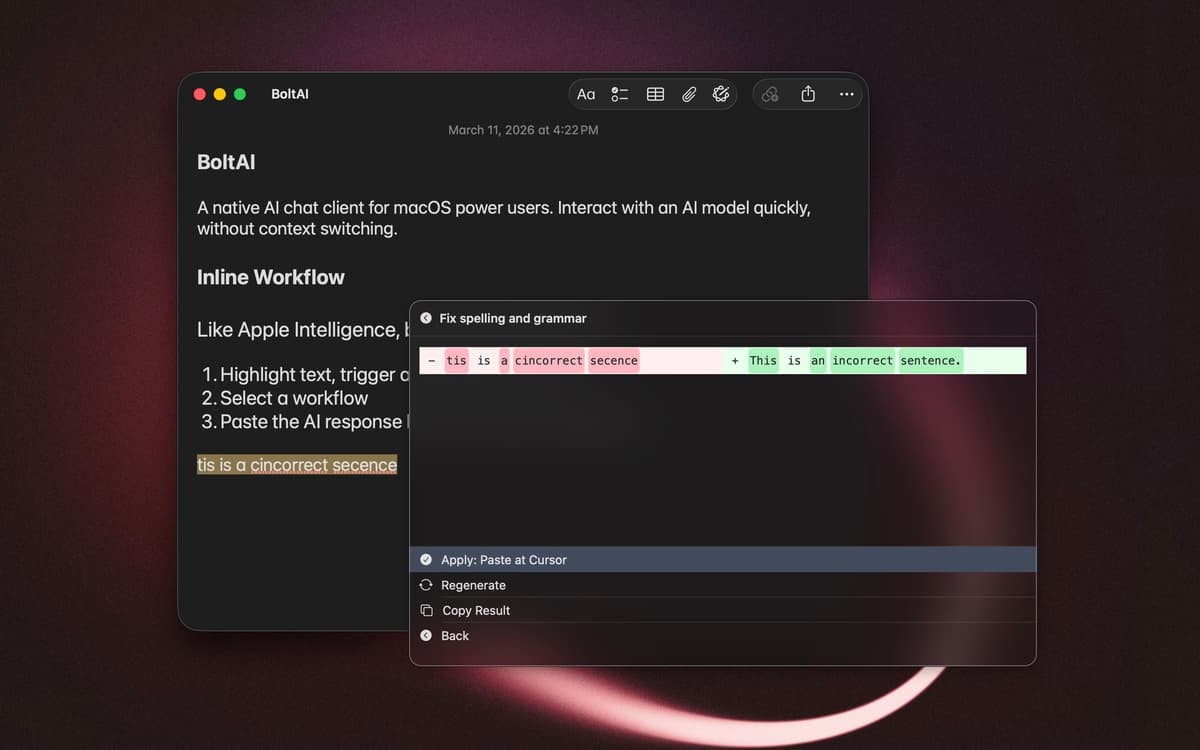Viewport: 1200px width, 750px height.
Task: Click the paperclip attachment icon
Action: [689, 94]
